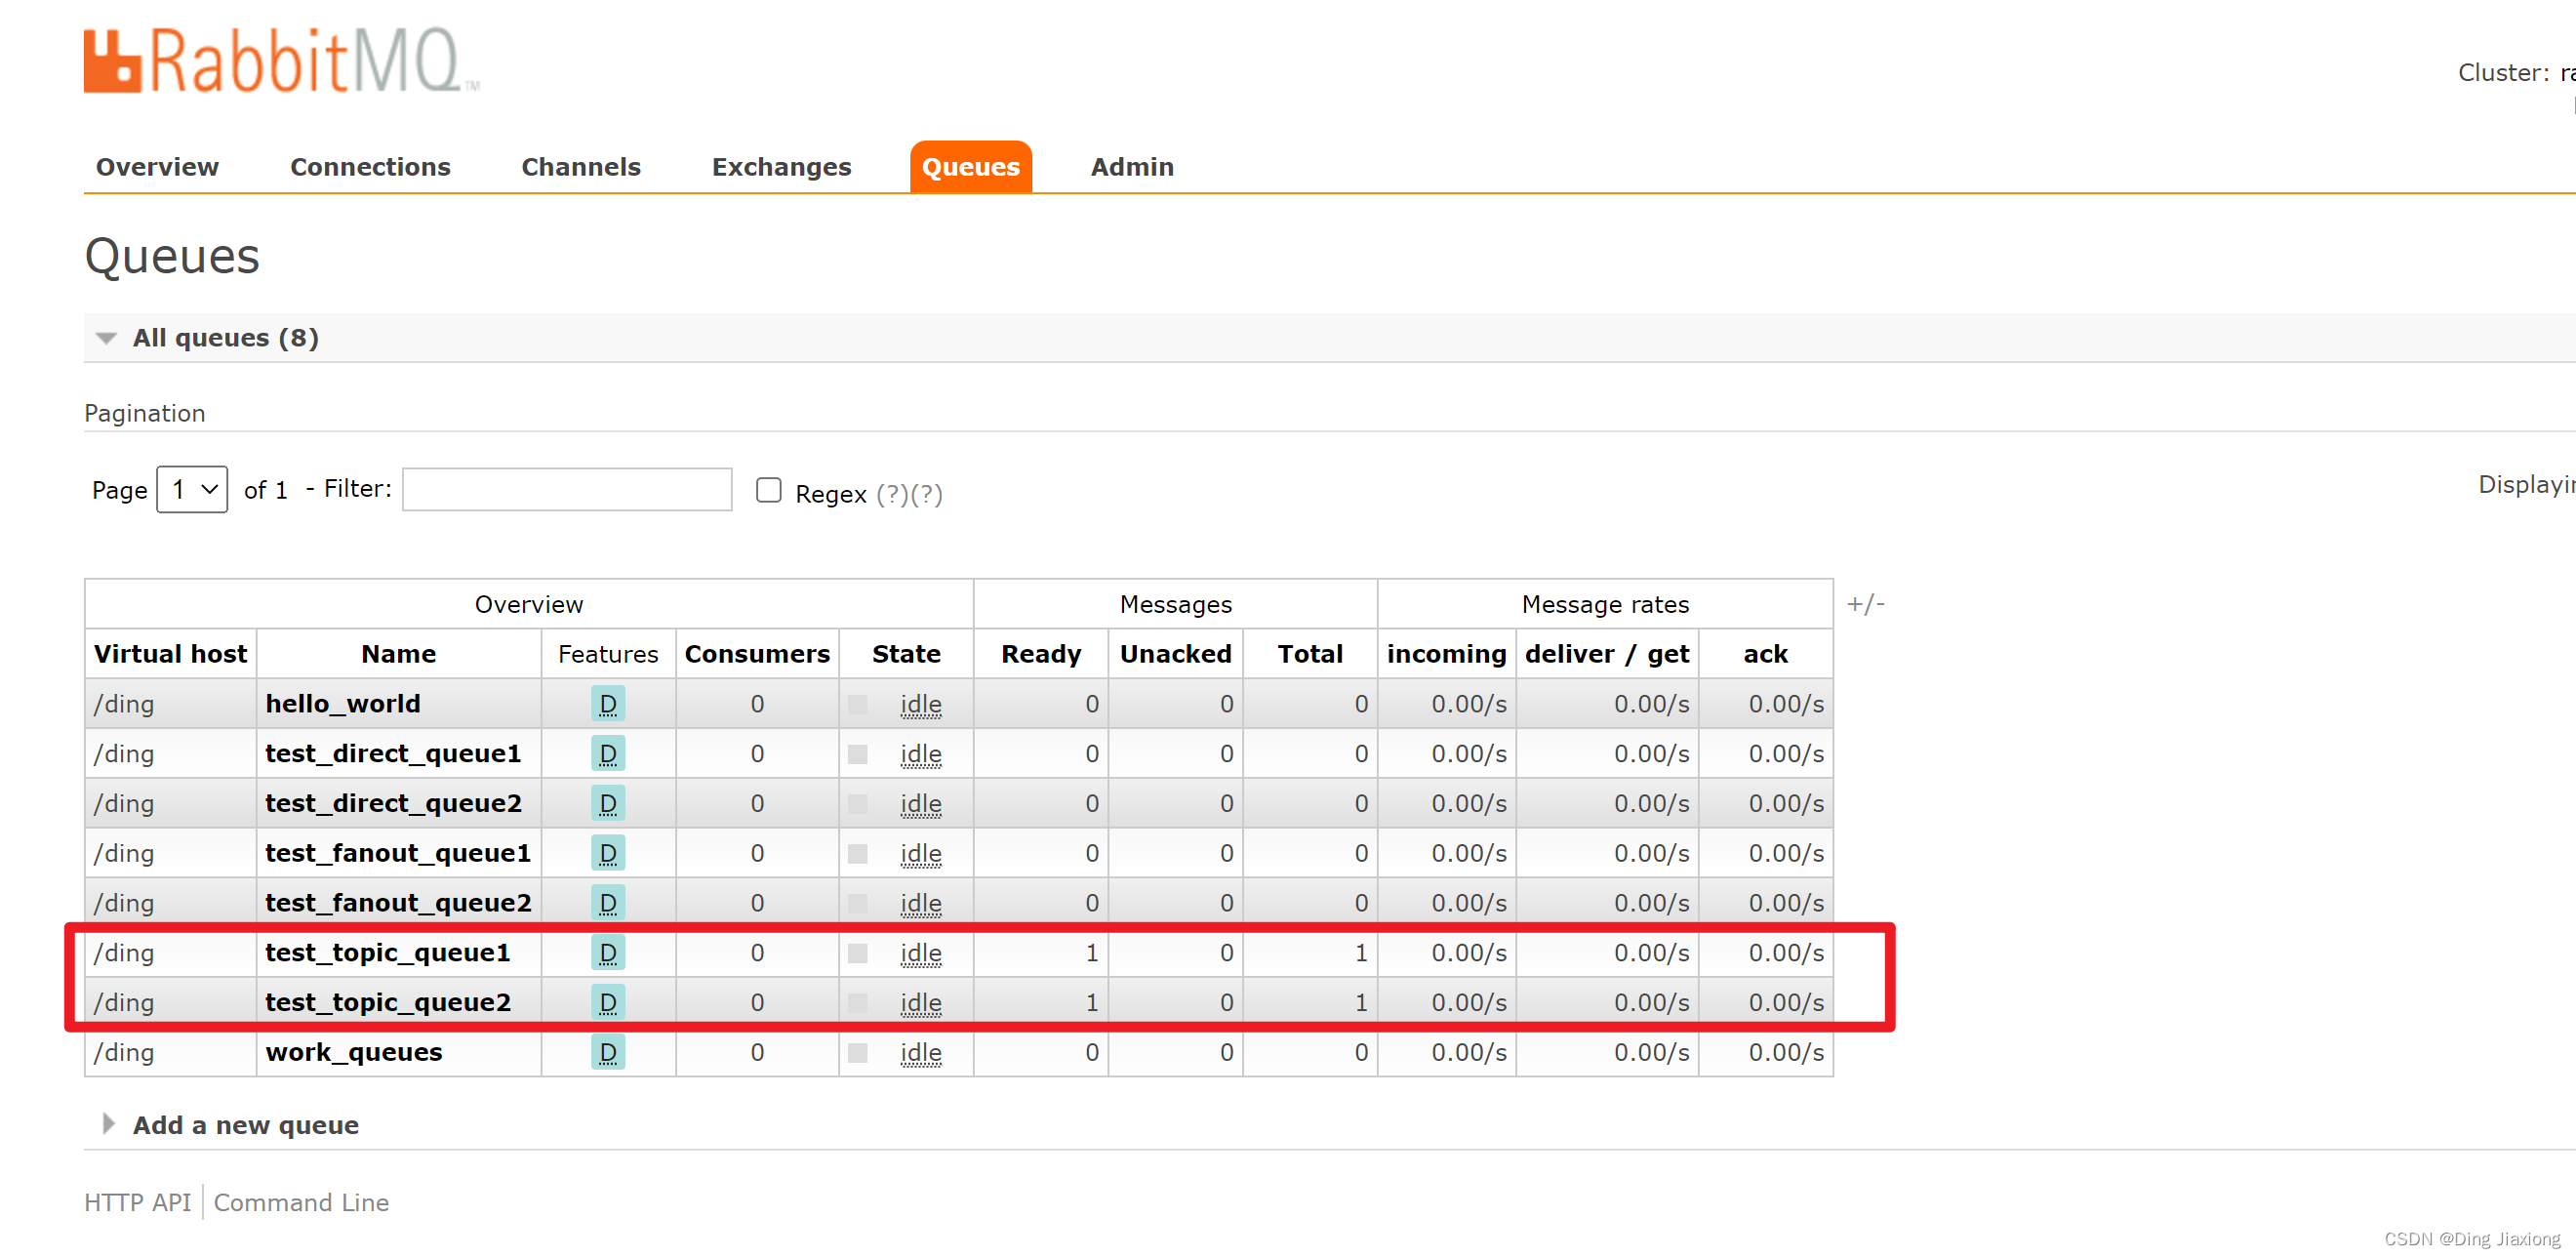The image size is (2576, 1258).
Task: Click the idle state of test_fanout_queue1
Action: point(921,855)
